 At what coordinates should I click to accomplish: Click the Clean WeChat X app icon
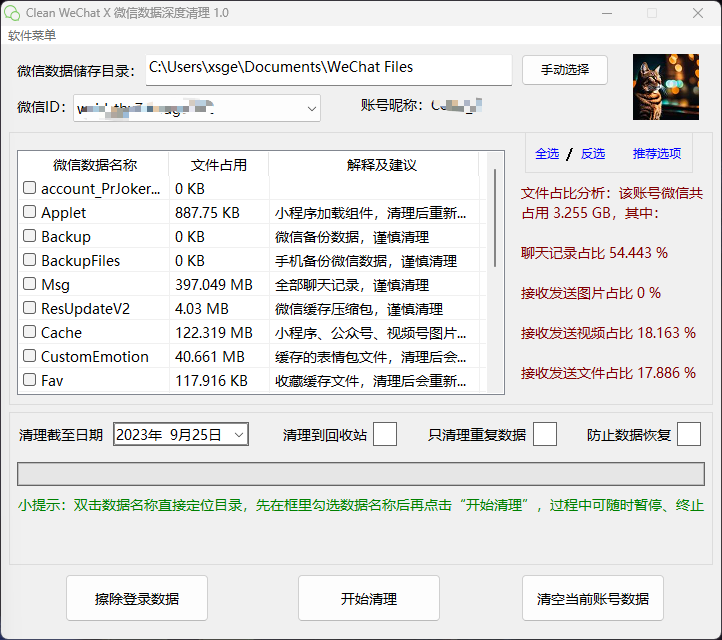click(x=12, y=13)
